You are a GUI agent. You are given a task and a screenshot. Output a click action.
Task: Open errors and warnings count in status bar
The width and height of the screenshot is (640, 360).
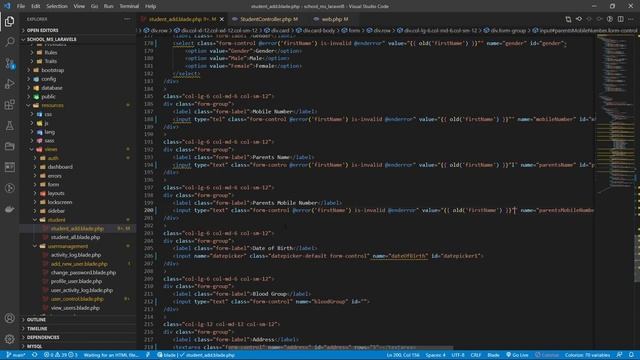coord(60,355)
